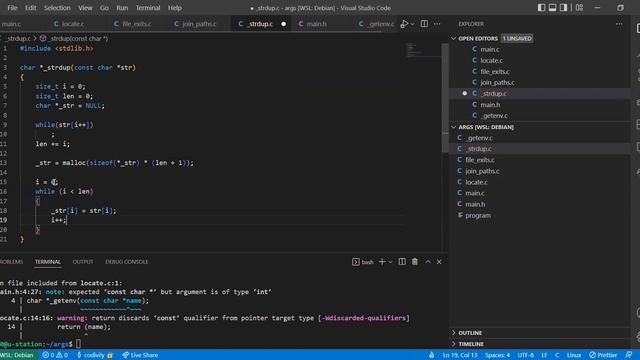This screenshot has height=360, width=640.
Task: Create a new terminal with plus icon
Action: coord(382,262)
